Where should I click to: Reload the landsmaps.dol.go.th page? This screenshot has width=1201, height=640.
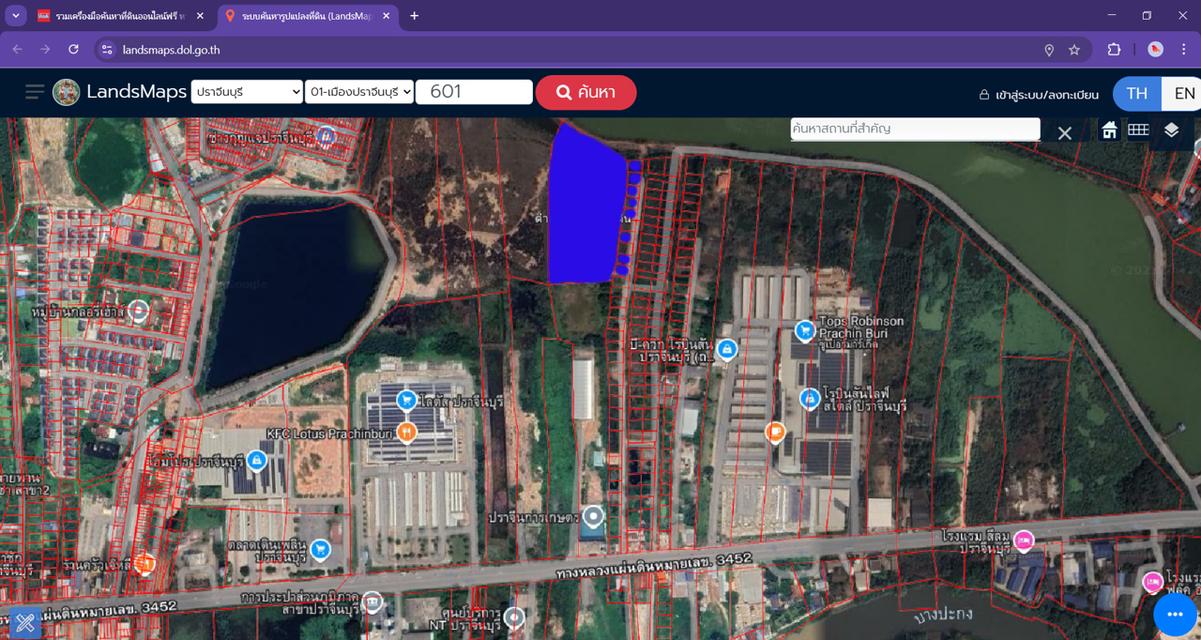(x=73, y=49)
